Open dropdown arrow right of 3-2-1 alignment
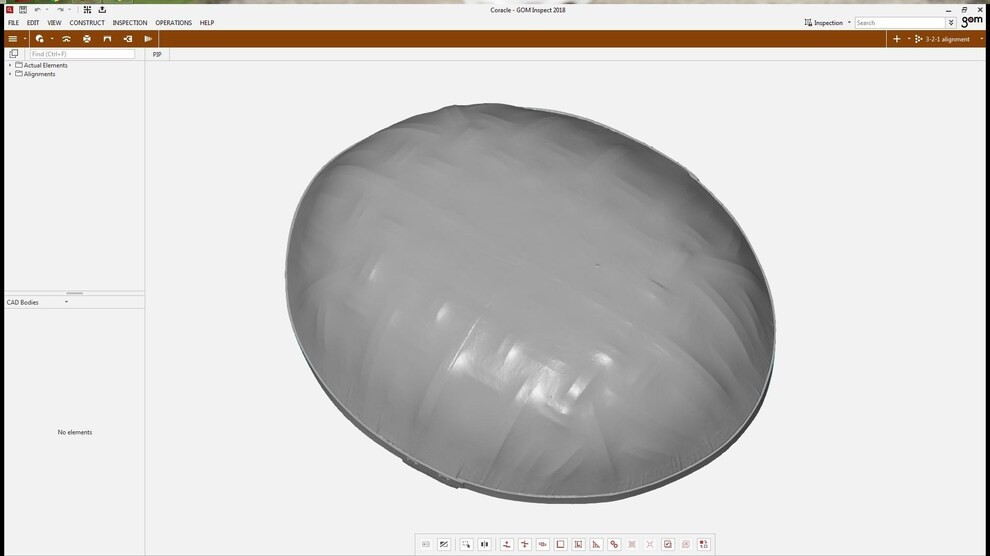 [x=981, y=39]
